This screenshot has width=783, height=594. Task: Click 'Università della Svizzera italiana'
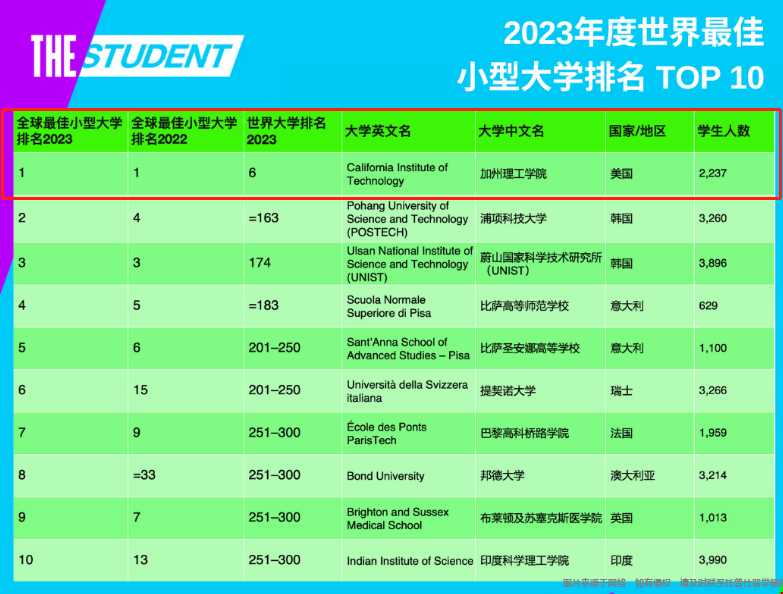407,391
